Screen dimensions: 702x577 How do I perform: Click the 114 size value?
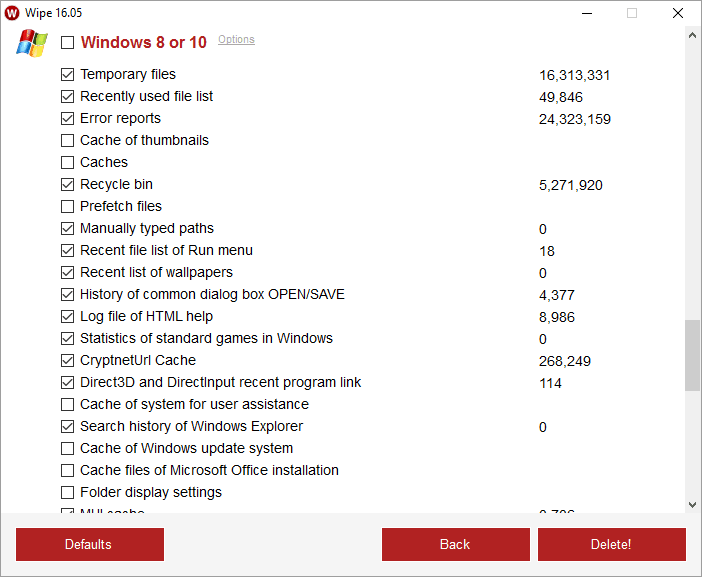coord(550,383)
